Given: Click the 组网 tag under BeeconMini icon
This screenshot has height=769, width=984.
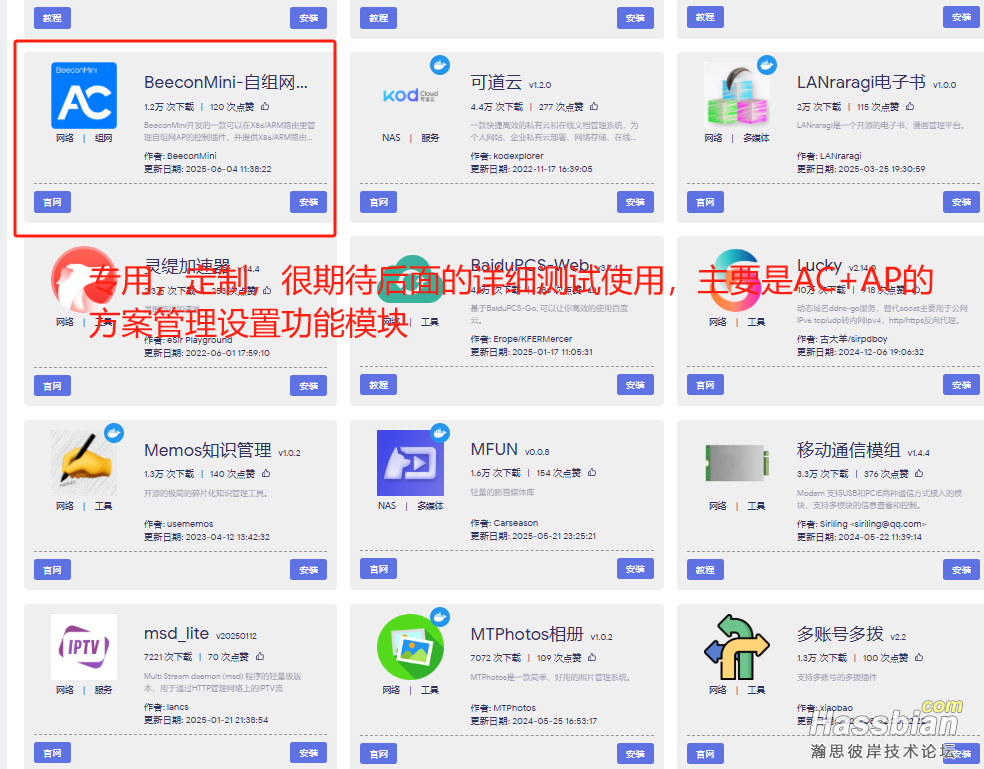Looking at the screenshot, I should click(x=104, y=137).
